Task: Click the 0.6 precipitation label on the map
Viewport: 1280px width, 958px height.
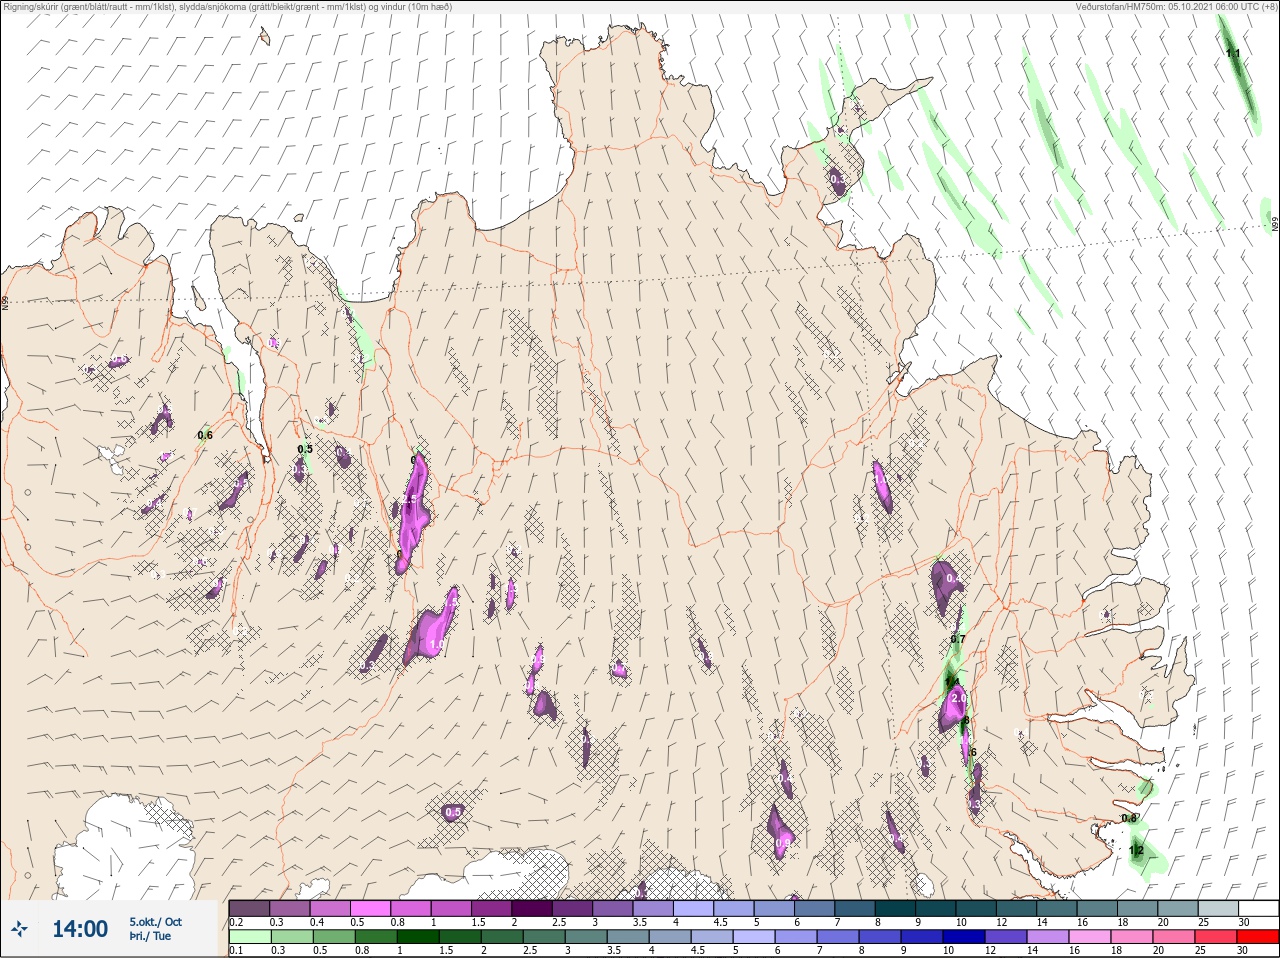Action: 205,435
